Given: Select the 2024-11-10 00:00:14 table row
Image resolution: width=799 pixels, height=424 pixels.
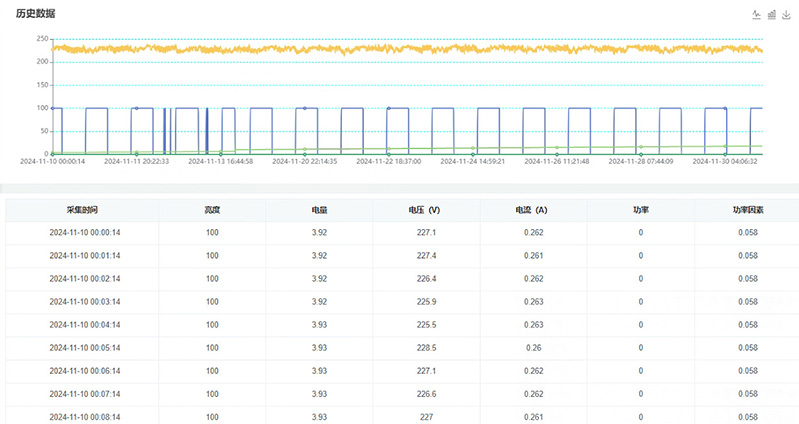Looking at the screenshot, I should 85,232.
